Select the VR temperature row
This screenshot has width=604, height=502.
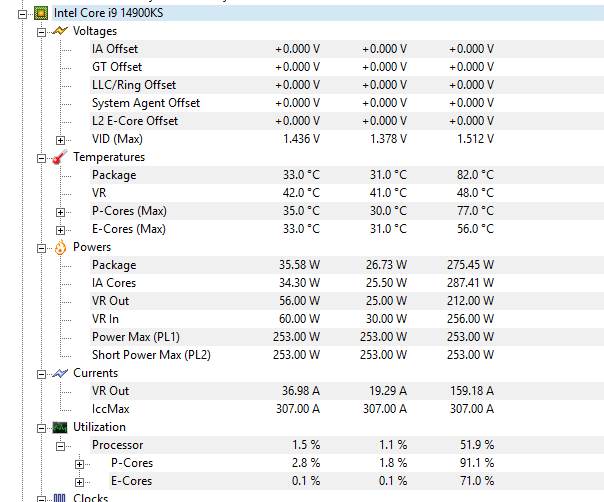[347, 193]
